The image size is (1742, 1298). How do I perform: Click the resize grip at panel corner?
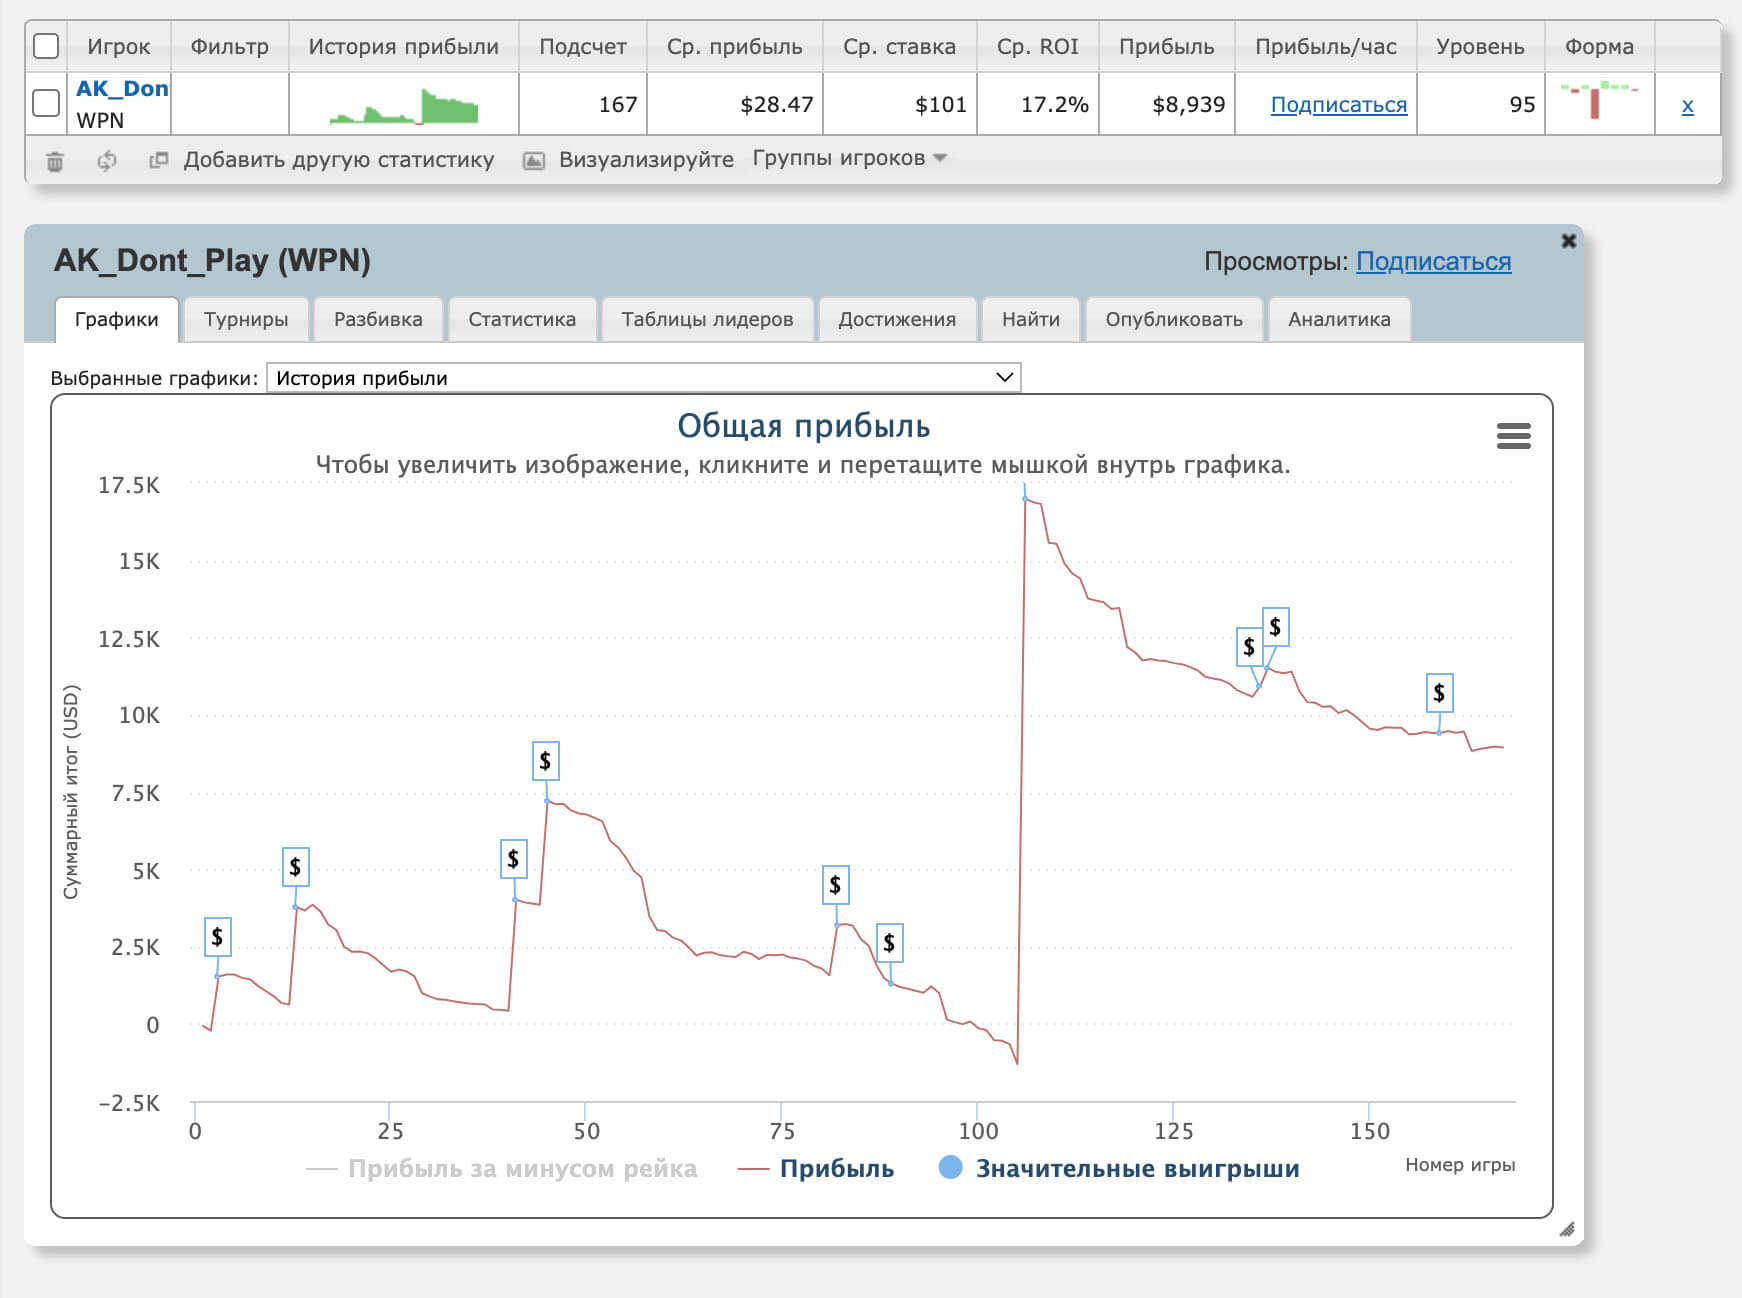(x=1566, y=1229)
